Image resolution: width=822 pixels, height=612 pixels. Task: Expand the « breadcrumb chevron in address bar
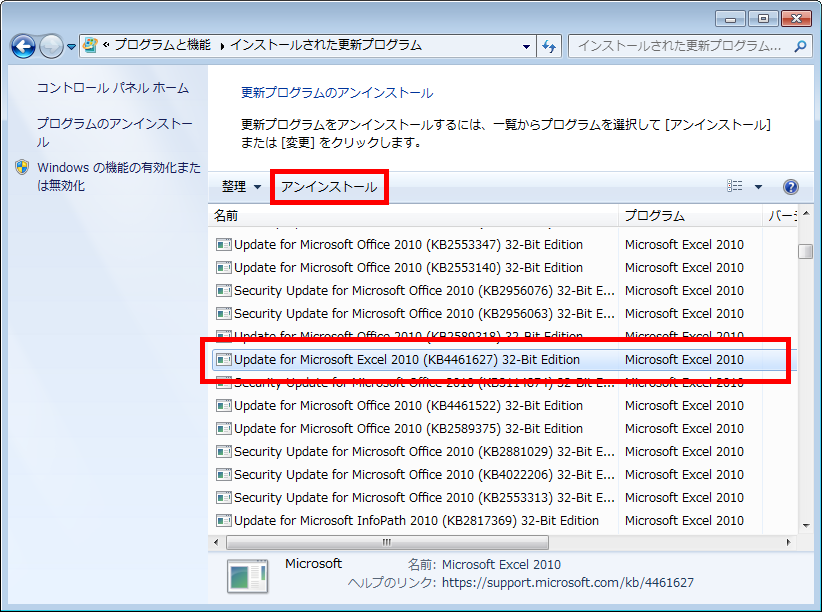coord(106,45)
